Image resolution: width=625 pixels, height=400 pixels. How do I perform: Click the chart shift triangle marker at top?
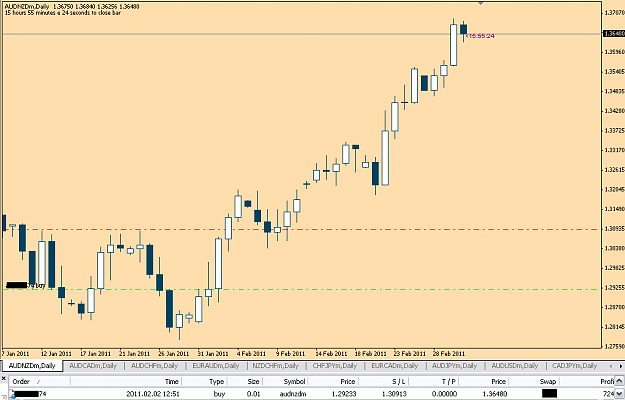(480, 3)
